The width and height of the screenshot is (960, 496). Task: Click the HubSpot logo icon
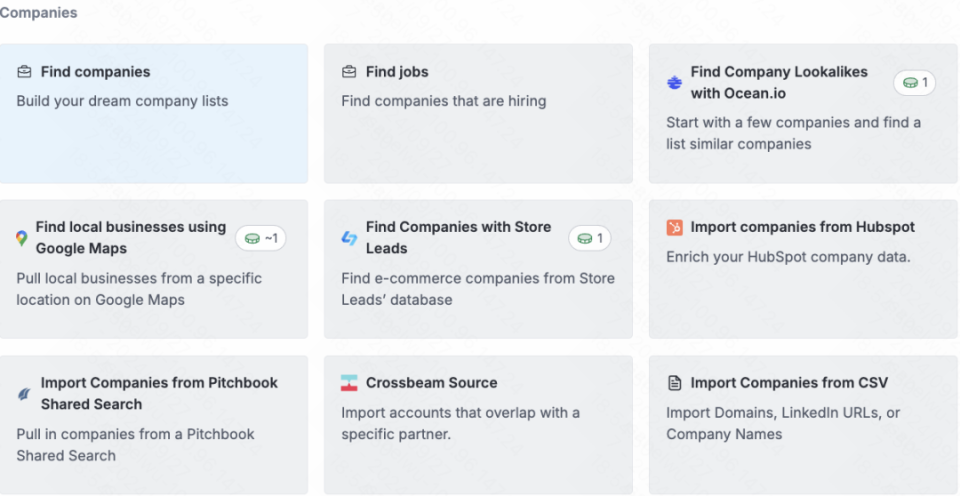(x=674, y=228)
